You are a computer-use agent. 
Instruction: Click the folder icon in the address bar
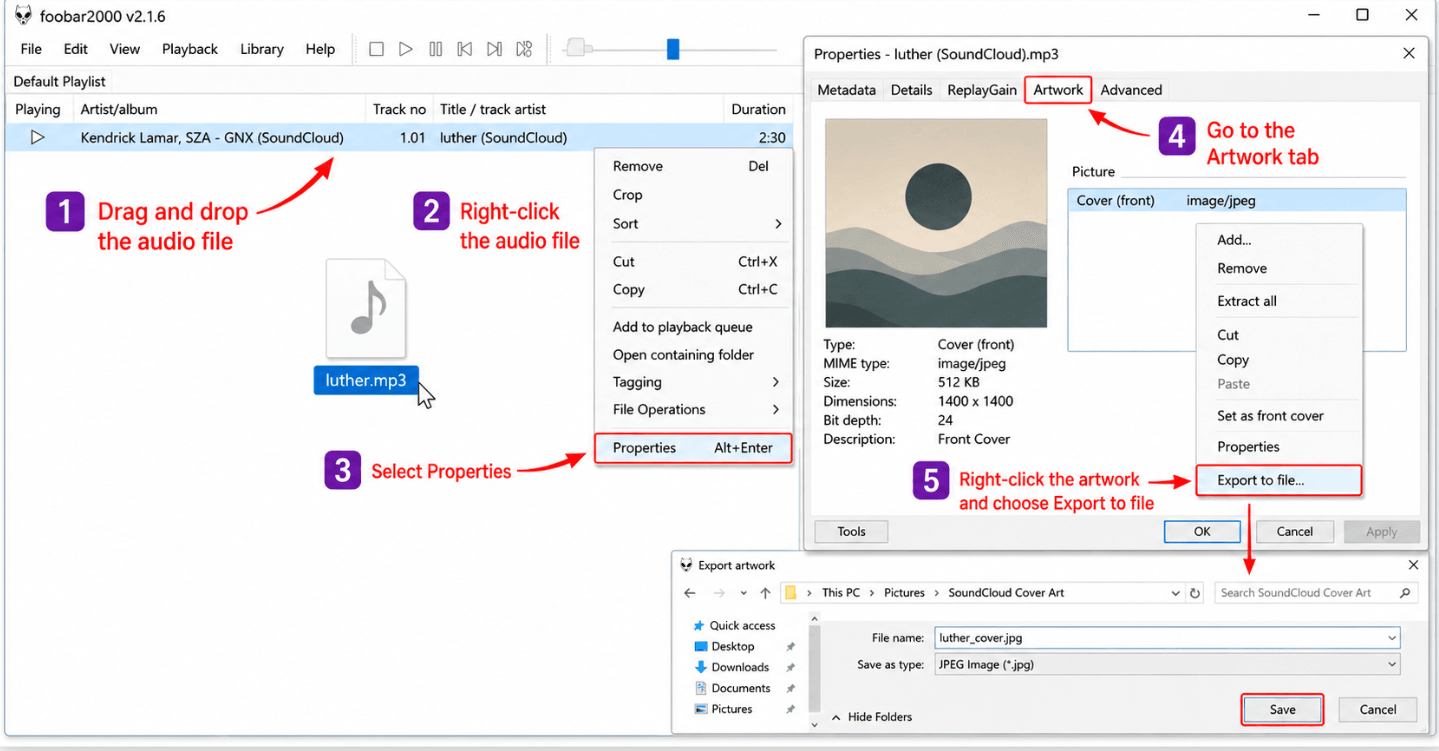pyautogui.click(x=790, y=593)
